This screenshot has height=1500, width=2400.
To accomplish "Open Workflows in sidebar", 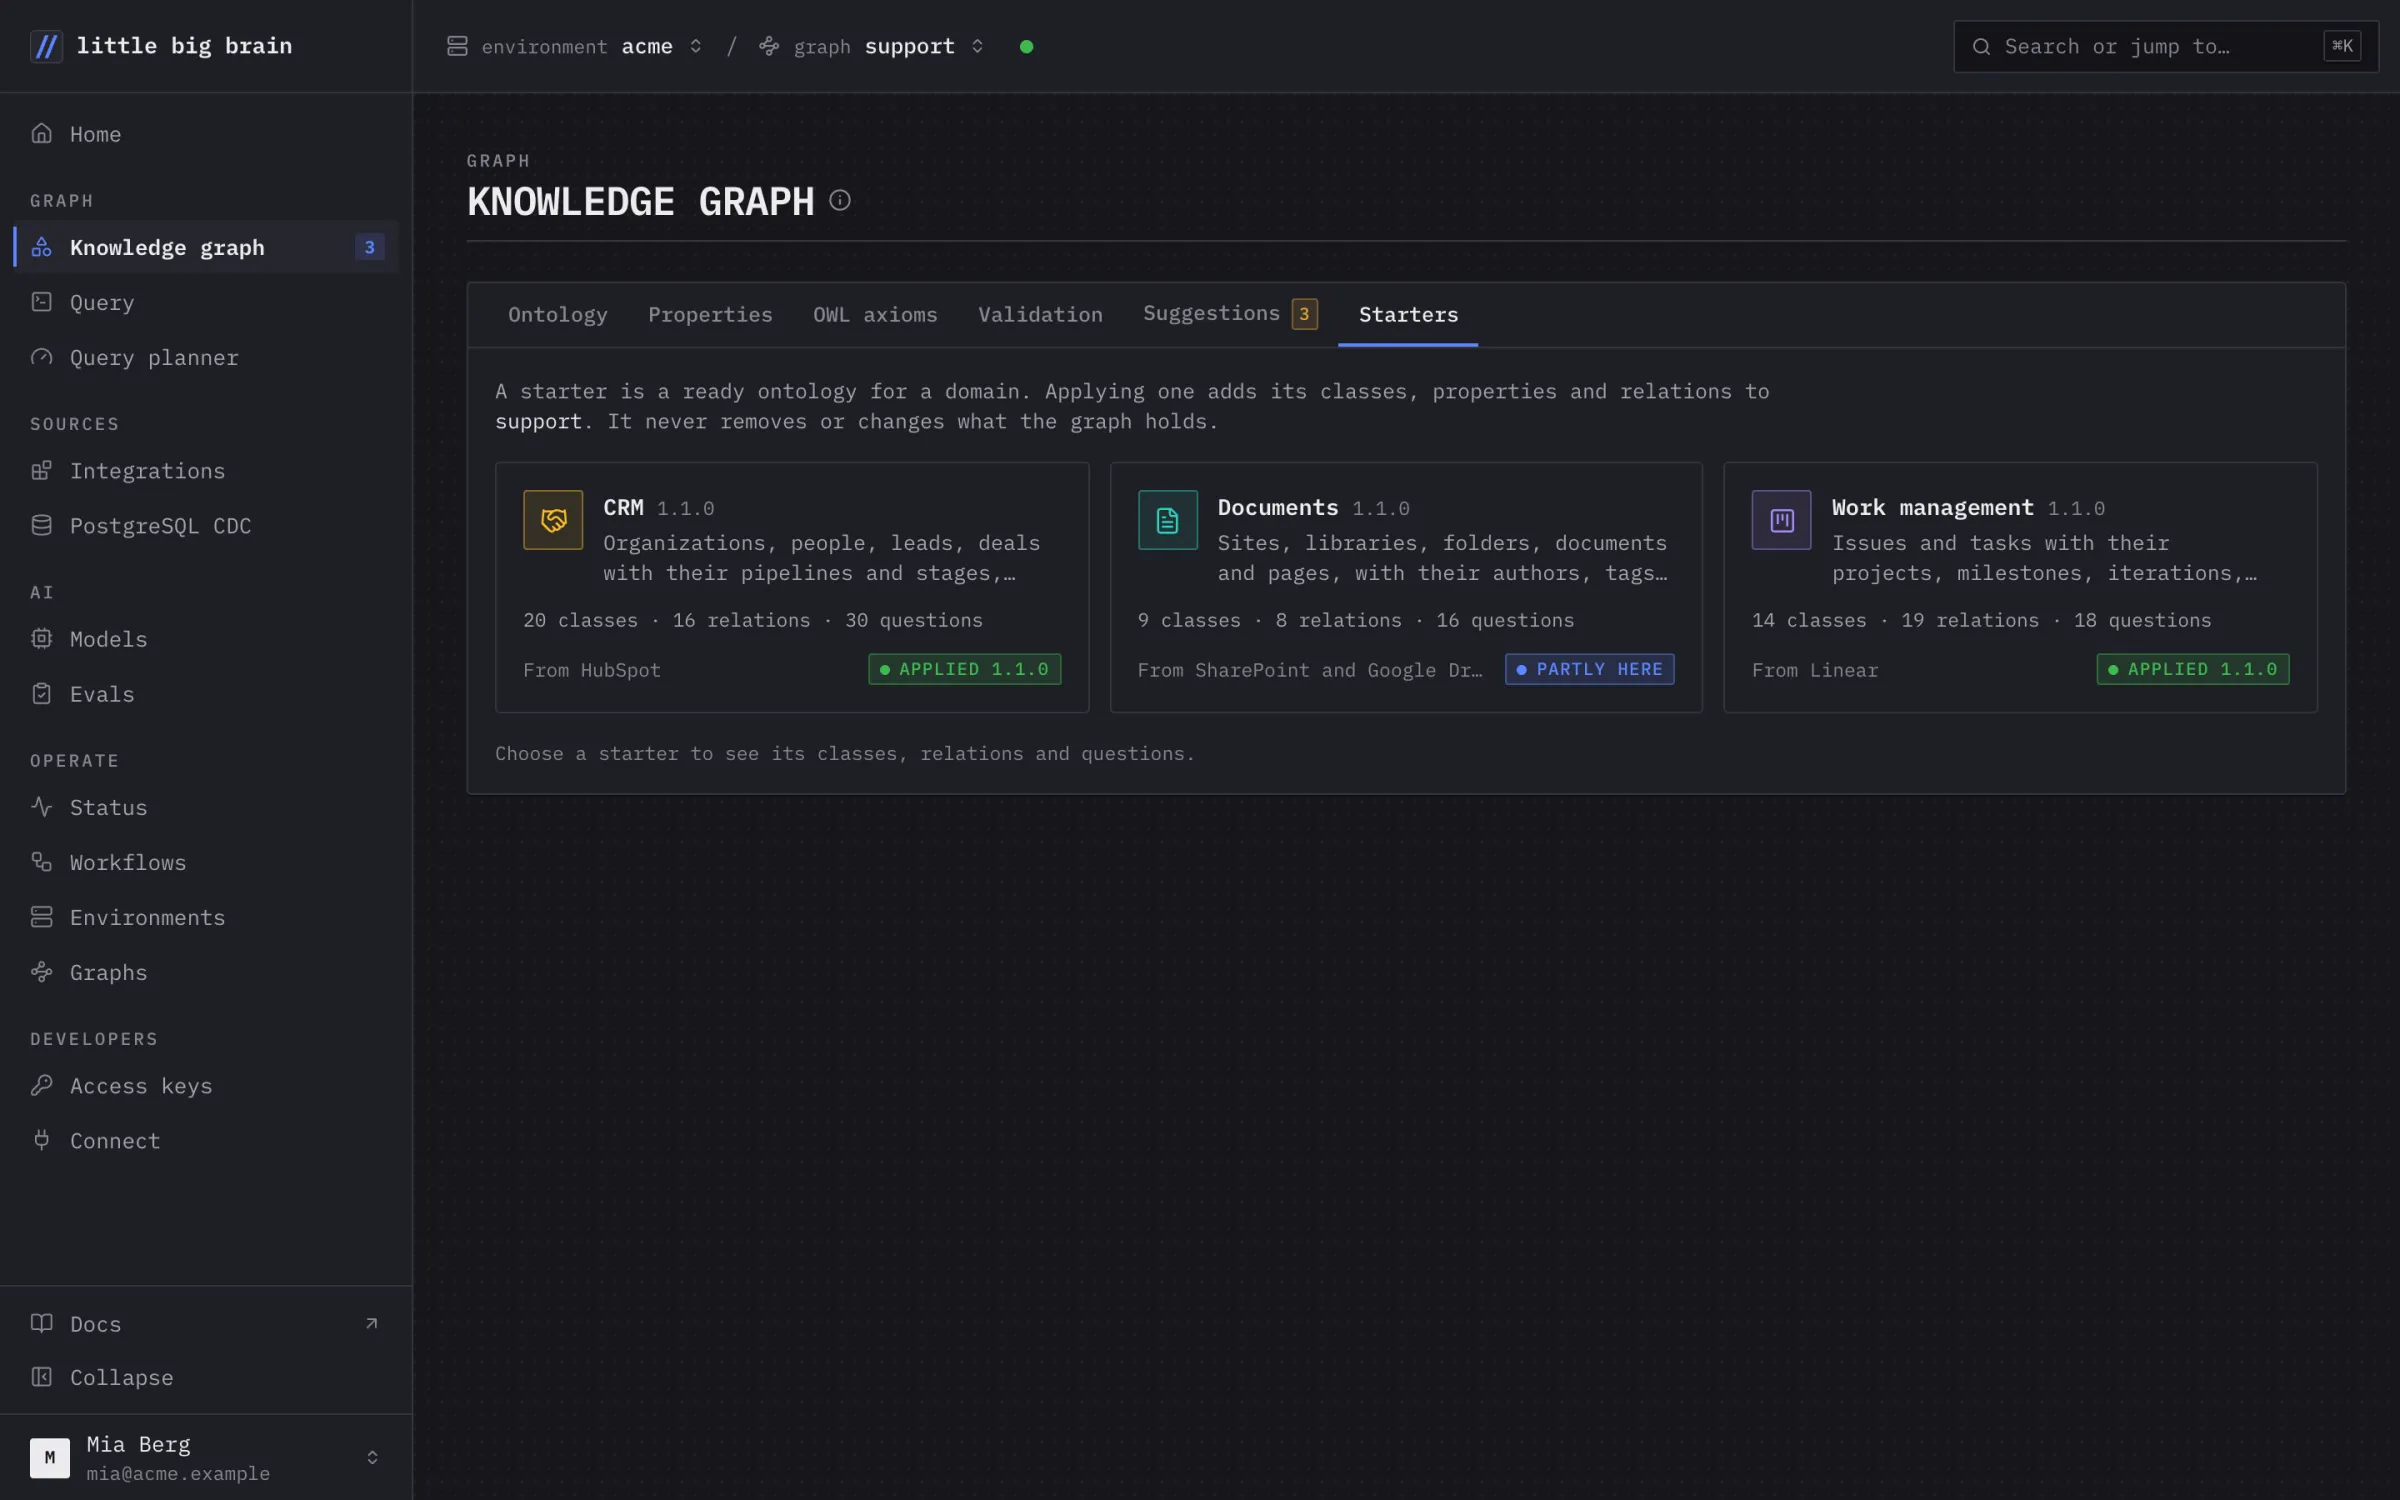I will 206,862.
